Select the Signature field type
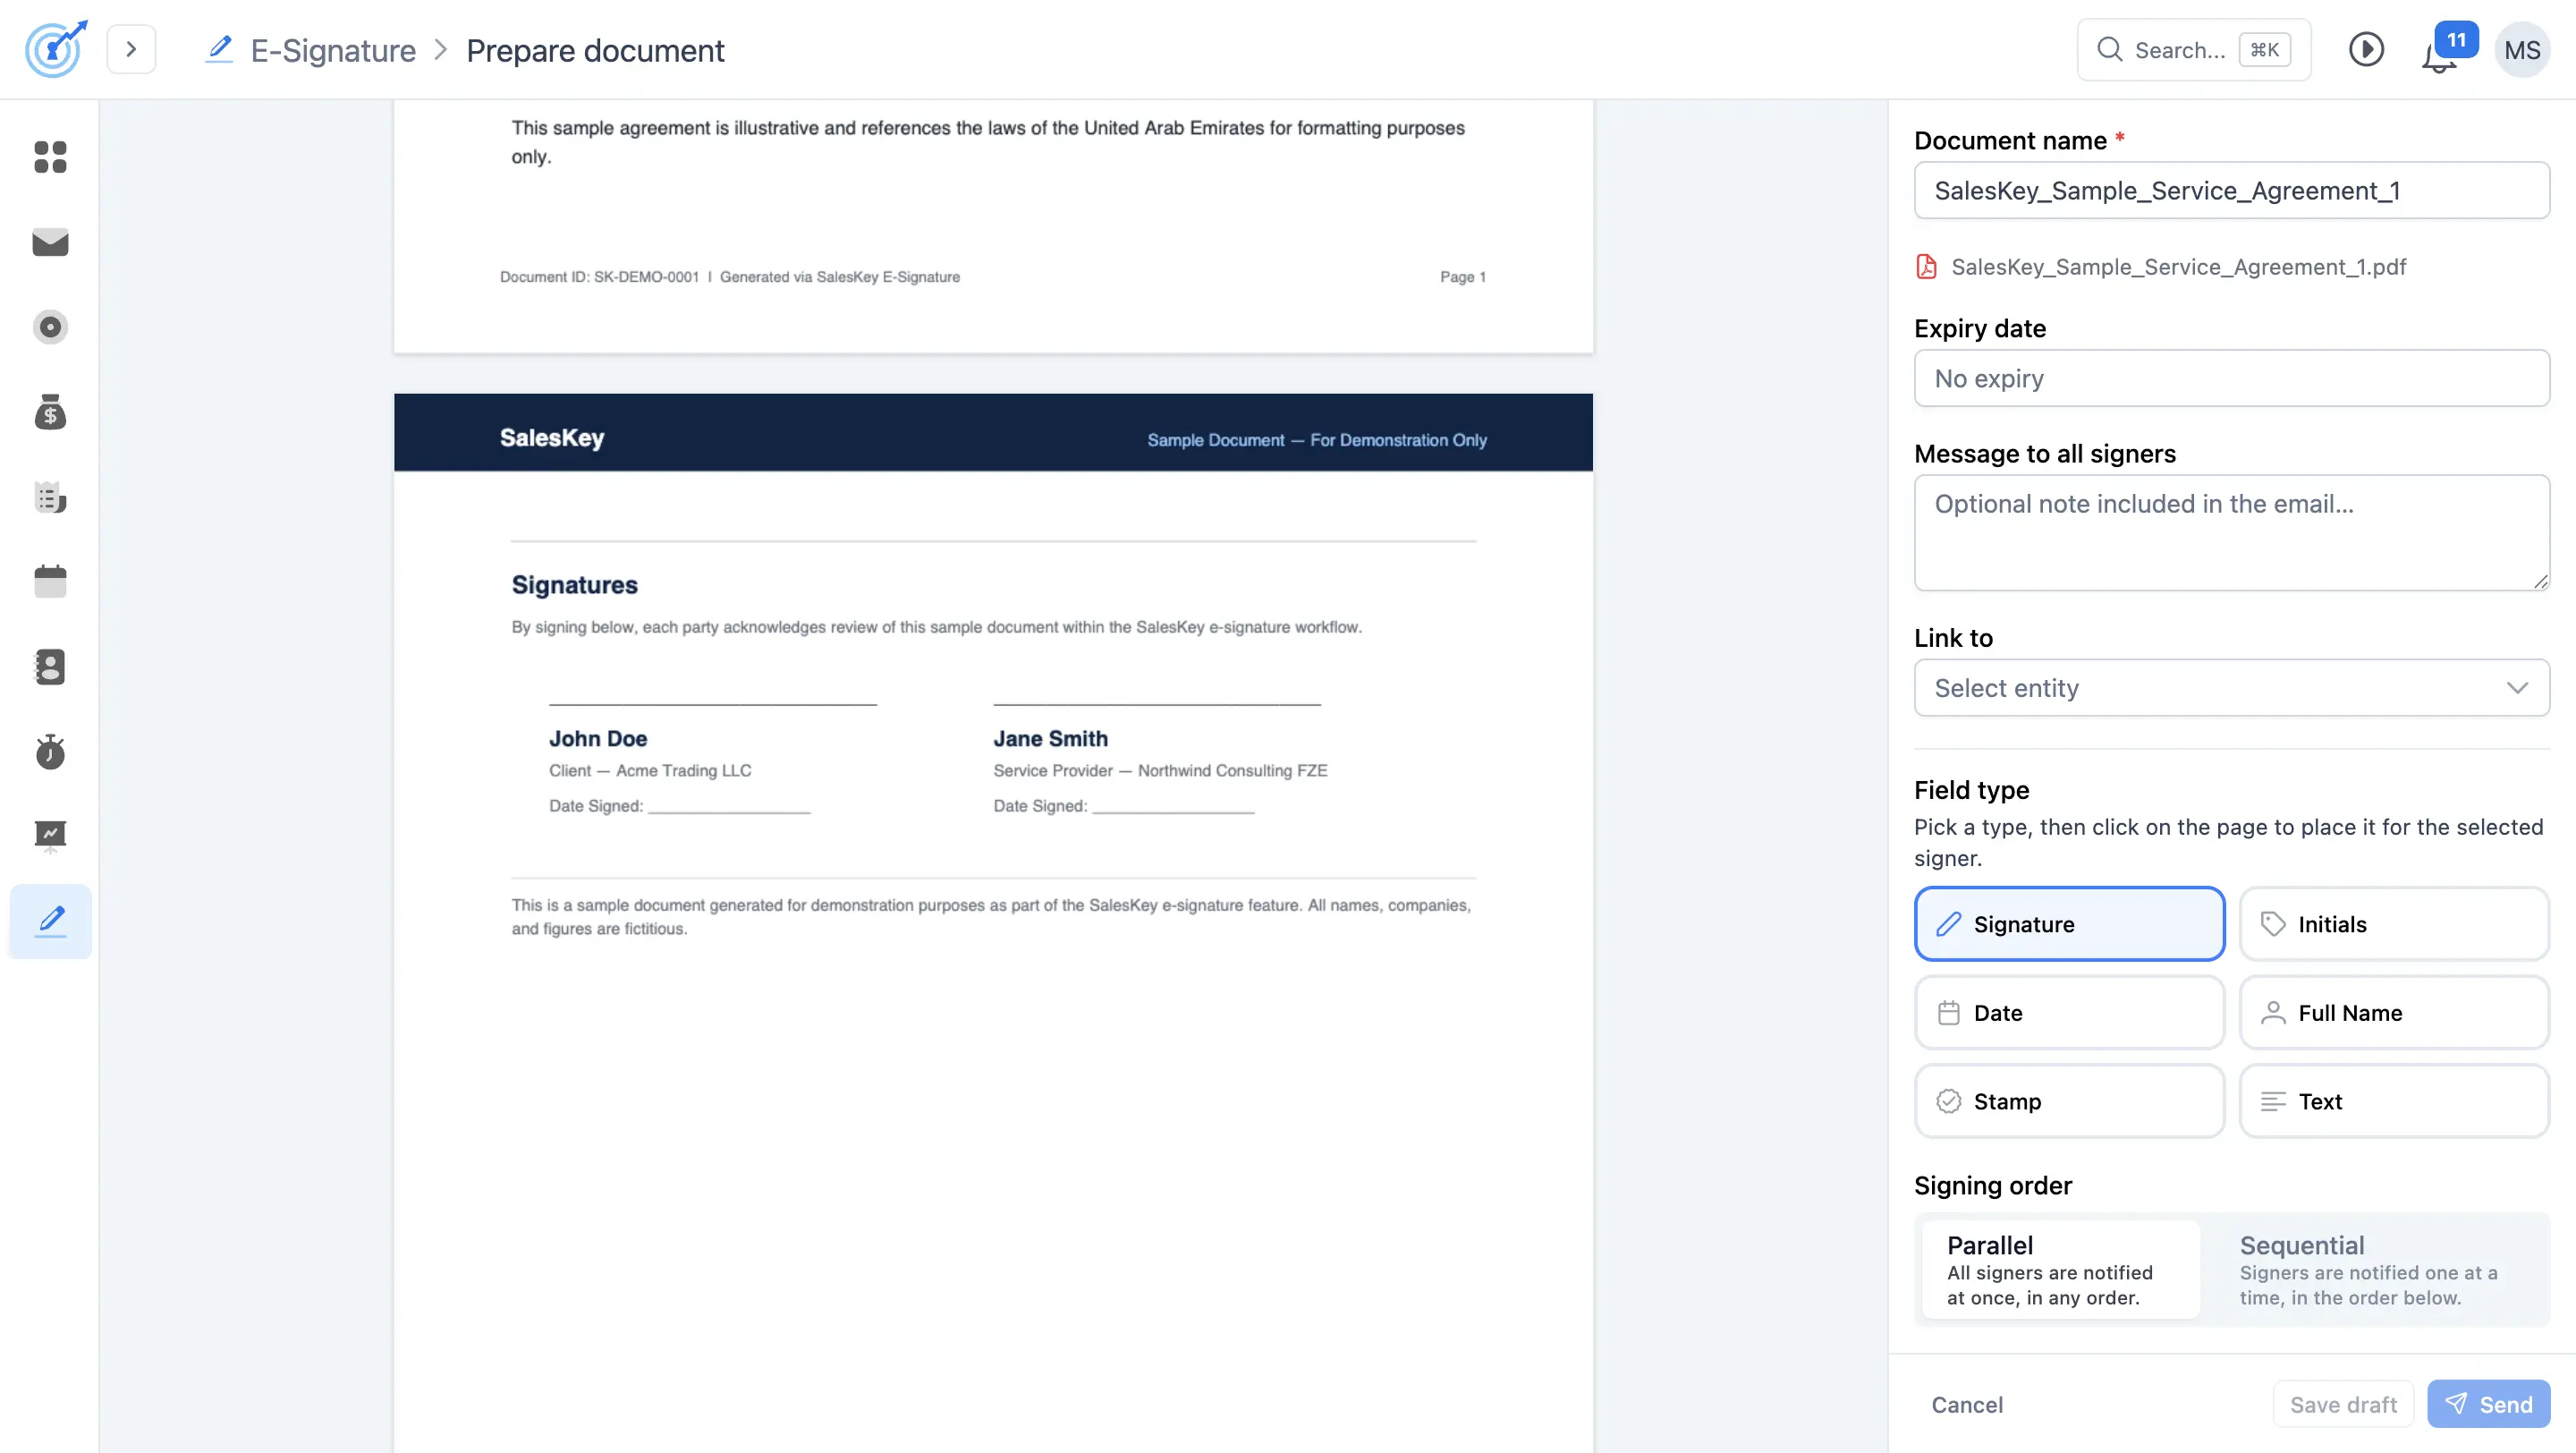Image resolution: width=2576 pixels, height=1453 pixels. (2069, 924)
